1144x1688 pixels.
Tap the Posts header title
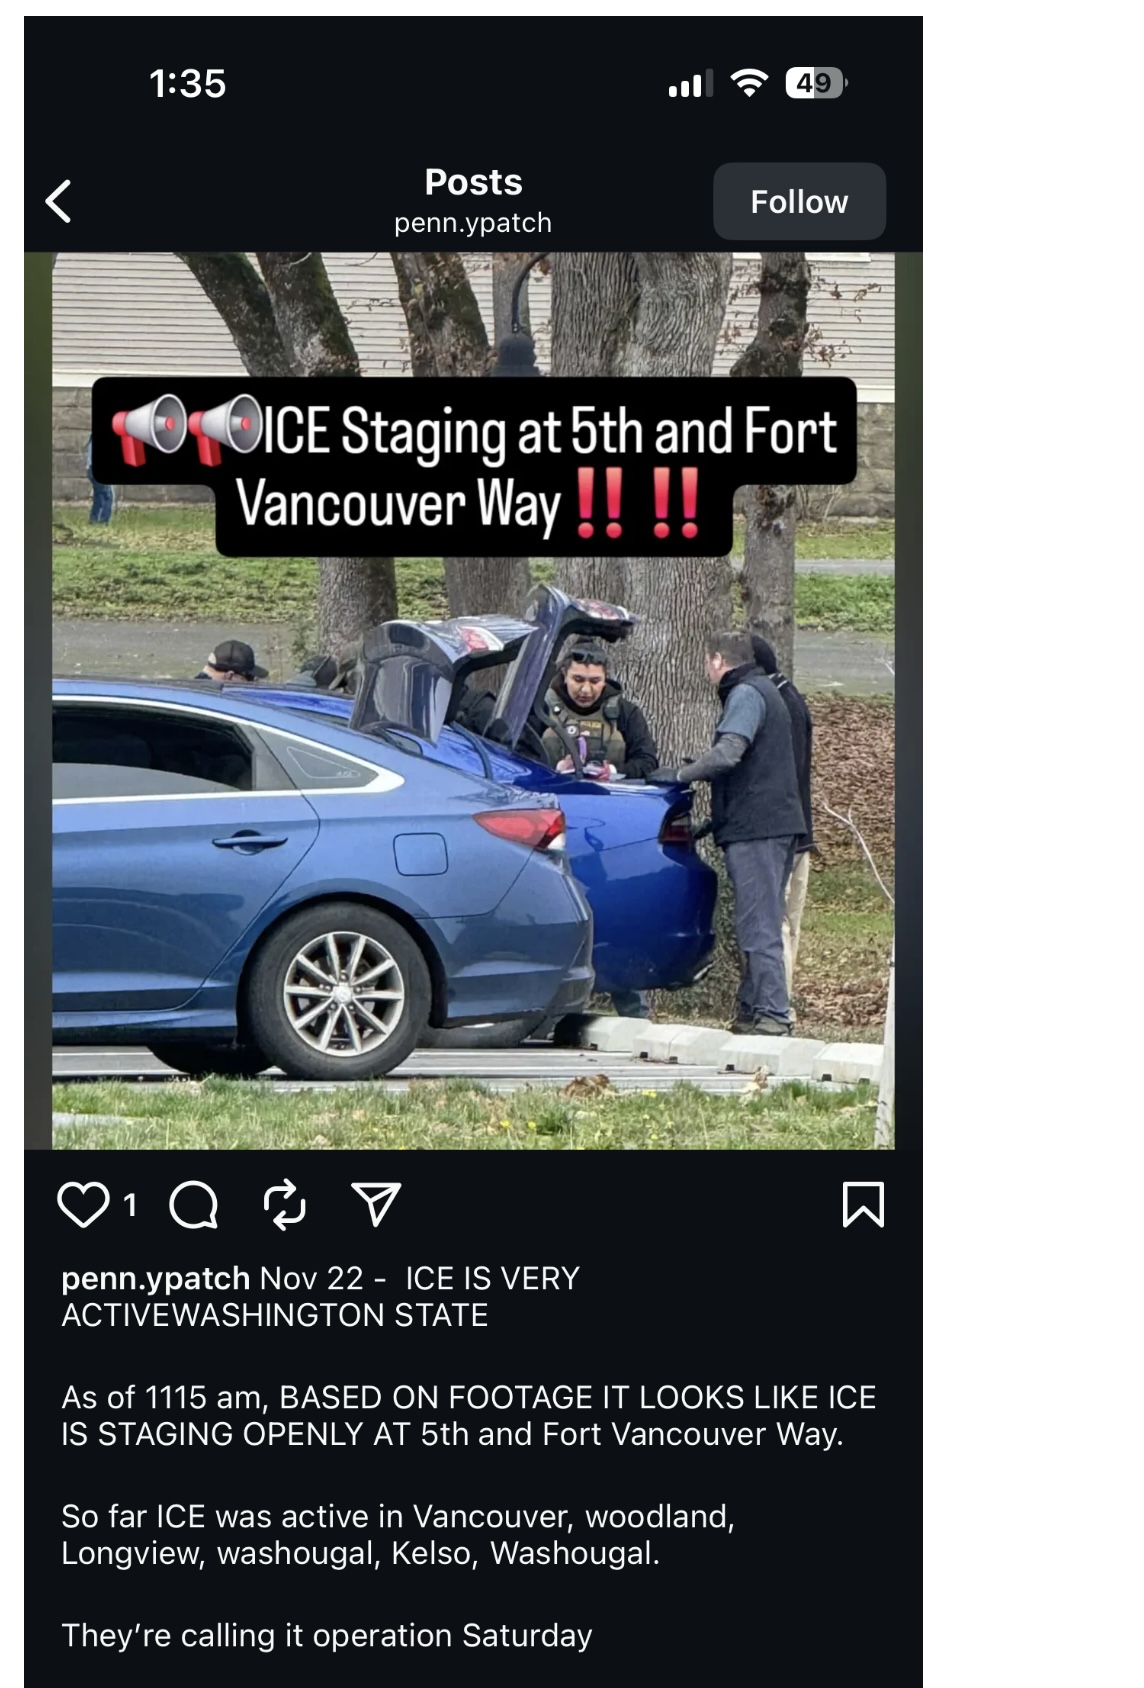point(473,182)
